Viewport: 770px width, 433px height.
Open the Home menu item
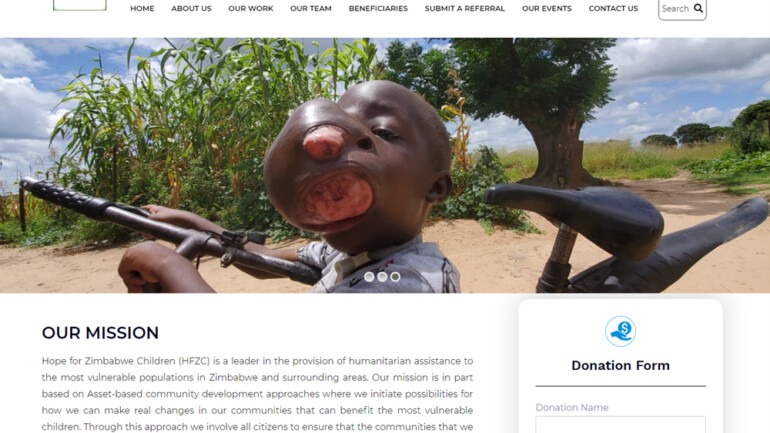[x=142, y=8]
